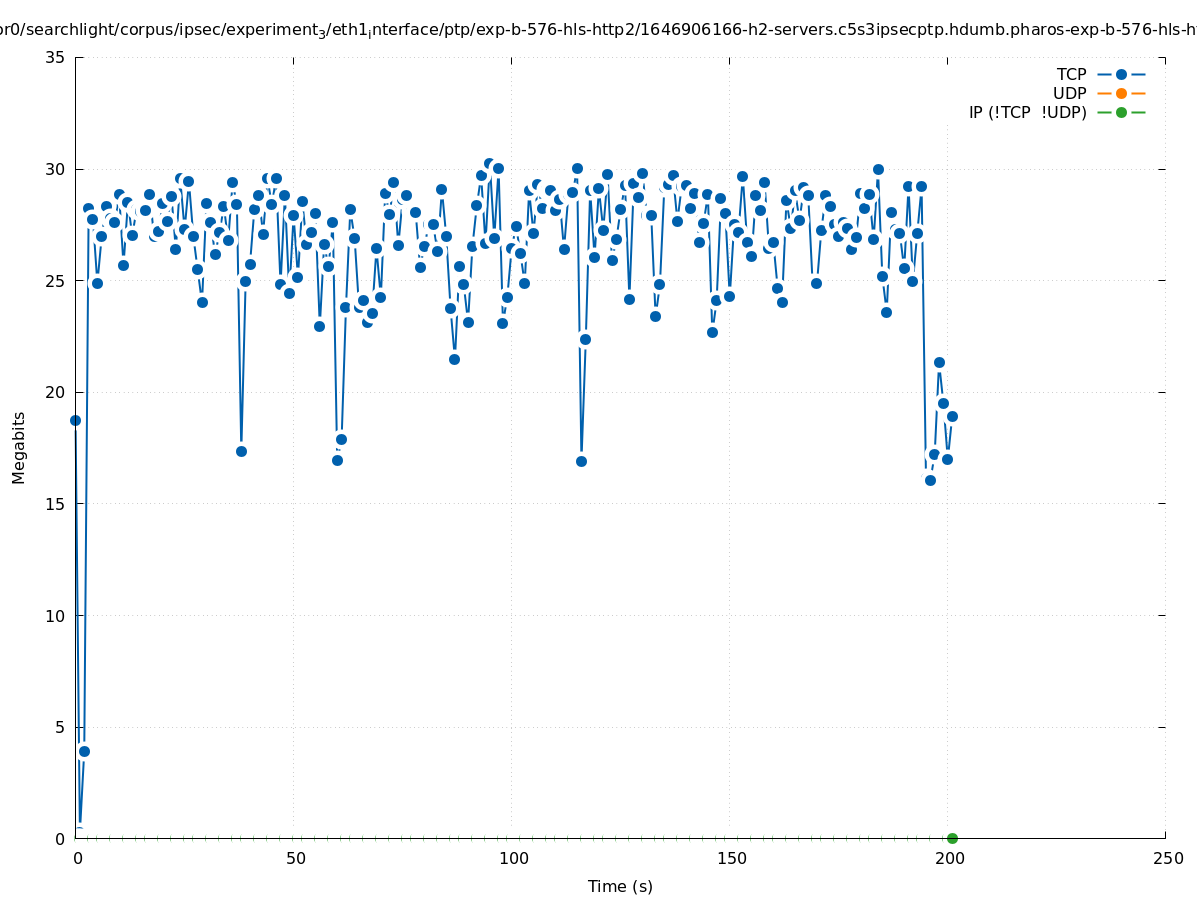Click the 50 tick label on the x-axis
1197x900 pixels.
(294, 858)
